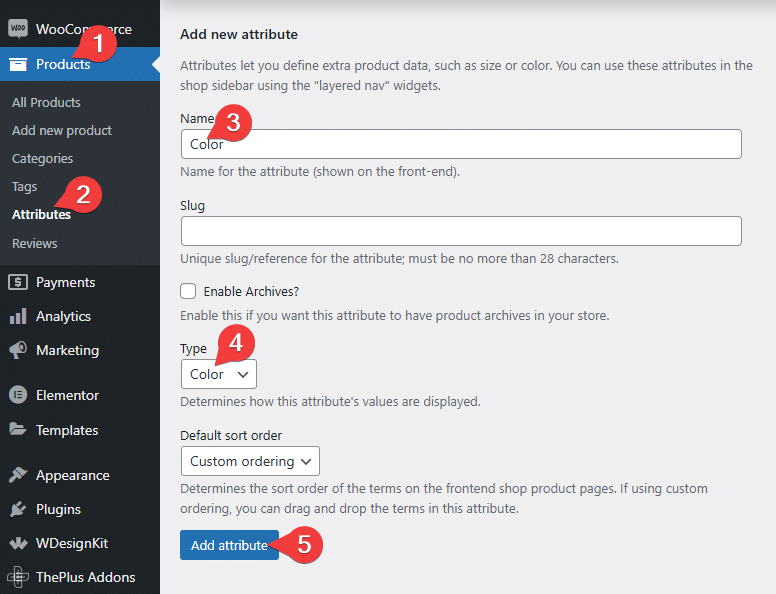Open the Categories submenu

pyautogui.click(x=43, y=158)
